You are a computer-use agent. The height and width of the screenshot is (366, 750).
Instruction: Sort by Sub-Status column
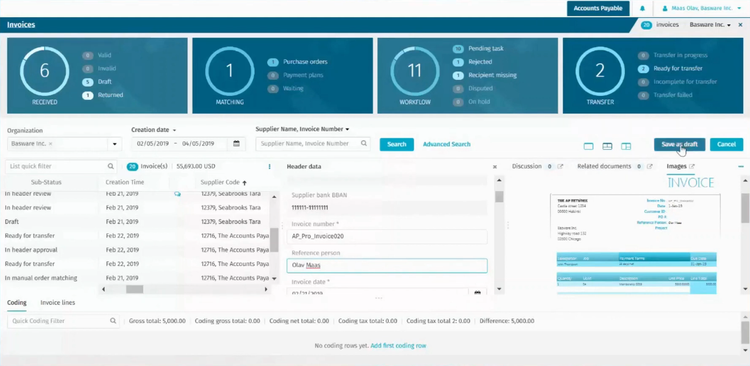point(46,182)
